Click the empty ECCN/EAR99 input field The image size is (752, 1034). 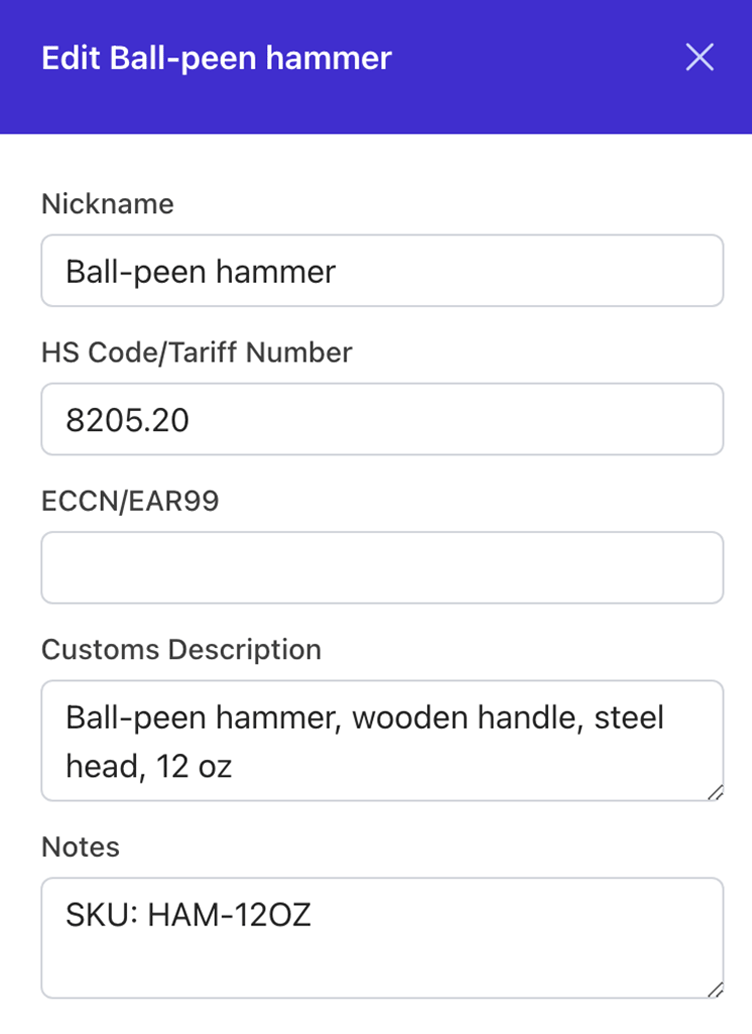click(381, 568)
